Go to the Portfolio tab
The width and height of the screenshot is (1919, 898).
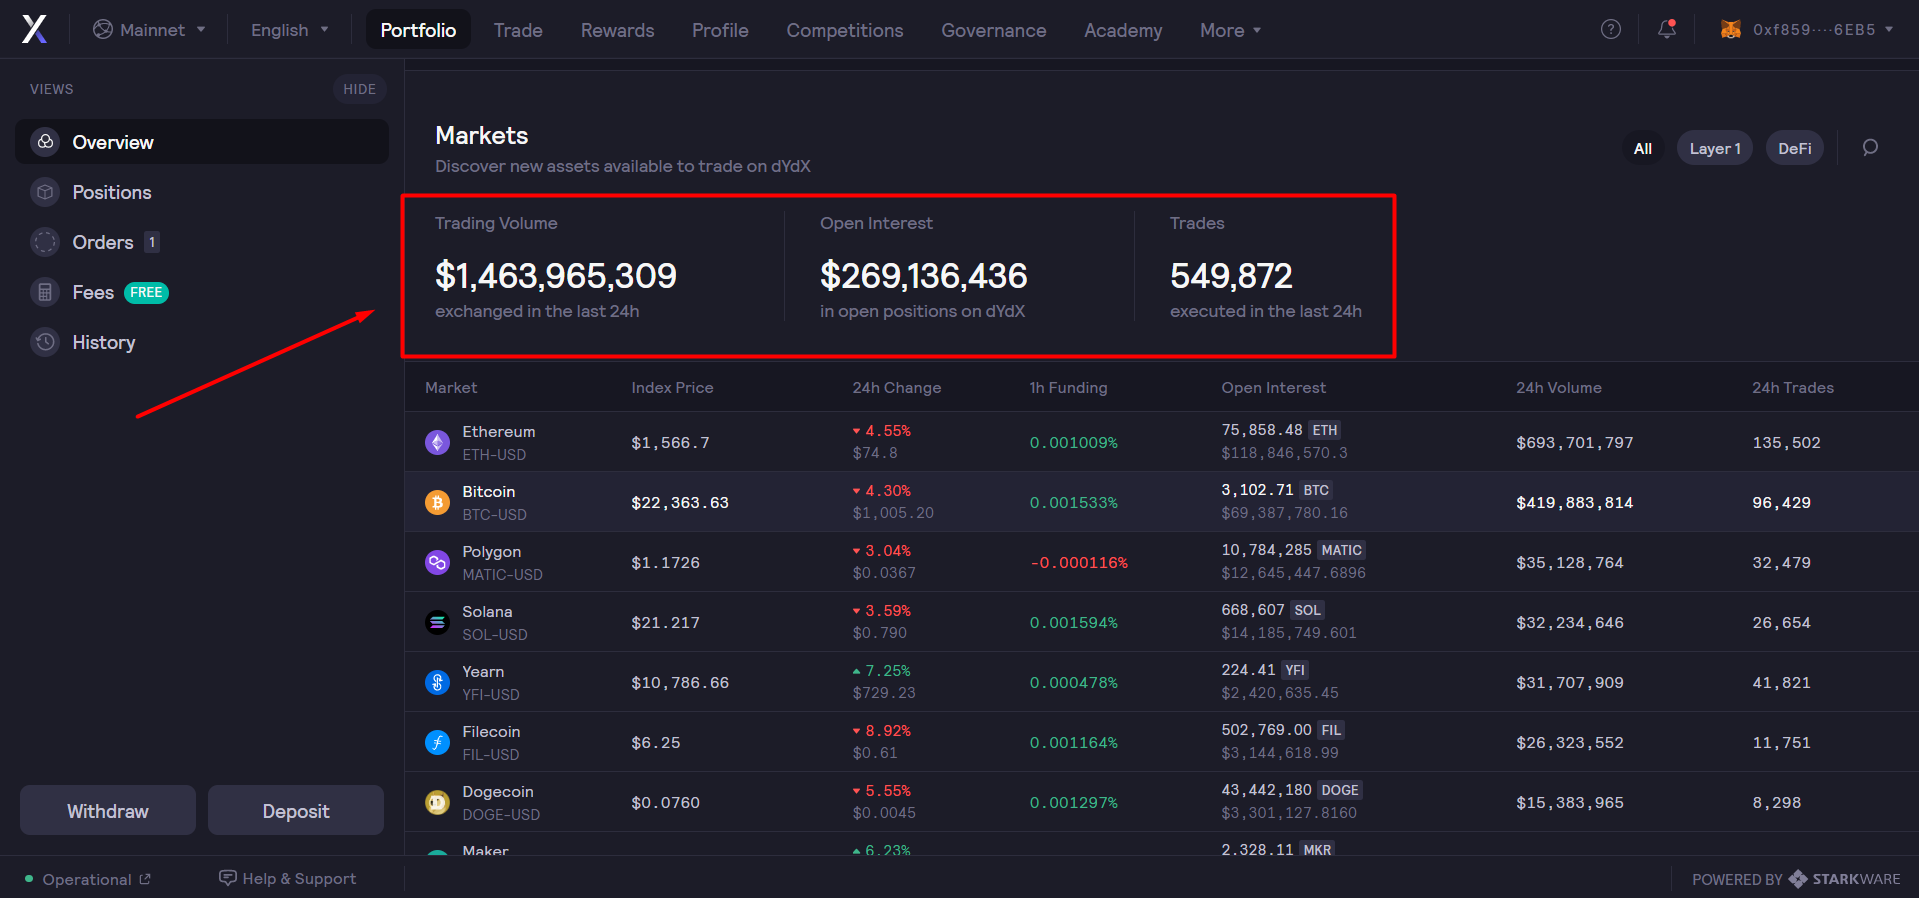pyautogui.click(x=418, y=30)
